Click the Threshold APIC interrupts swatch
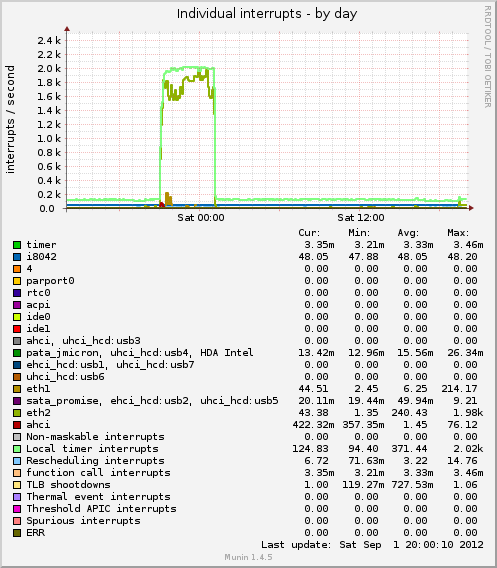The image size is (497, 568). point(17,509)
